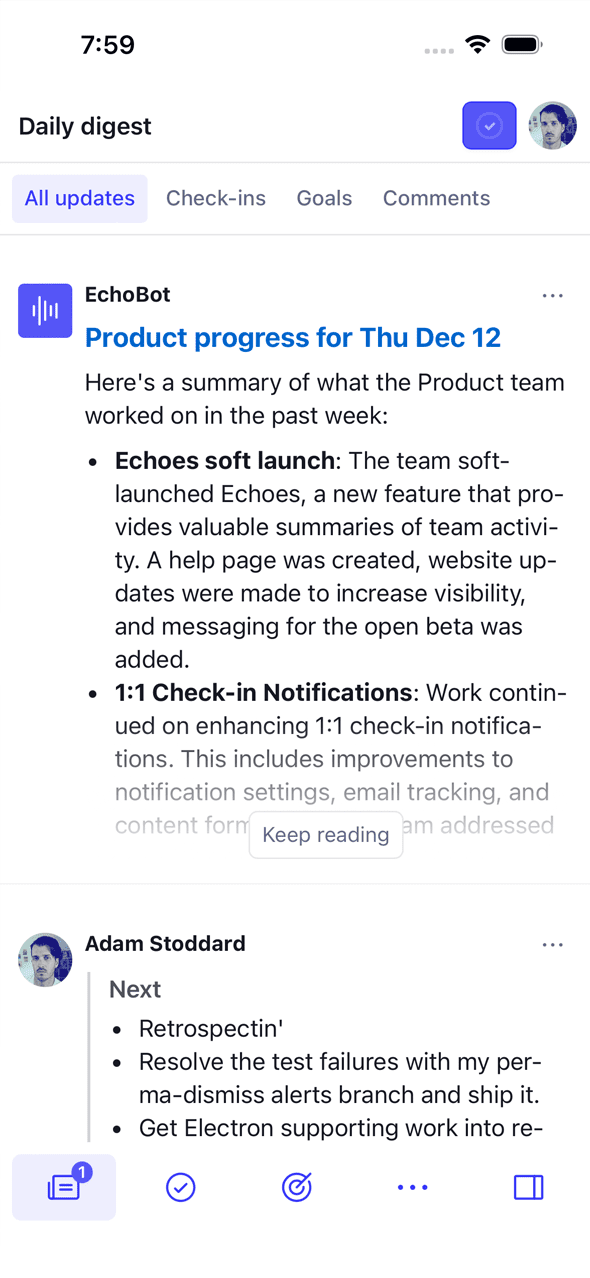Tap the blue checkmark button in the header
Viewport: 590px width, 1278px height.
point(489,125)
